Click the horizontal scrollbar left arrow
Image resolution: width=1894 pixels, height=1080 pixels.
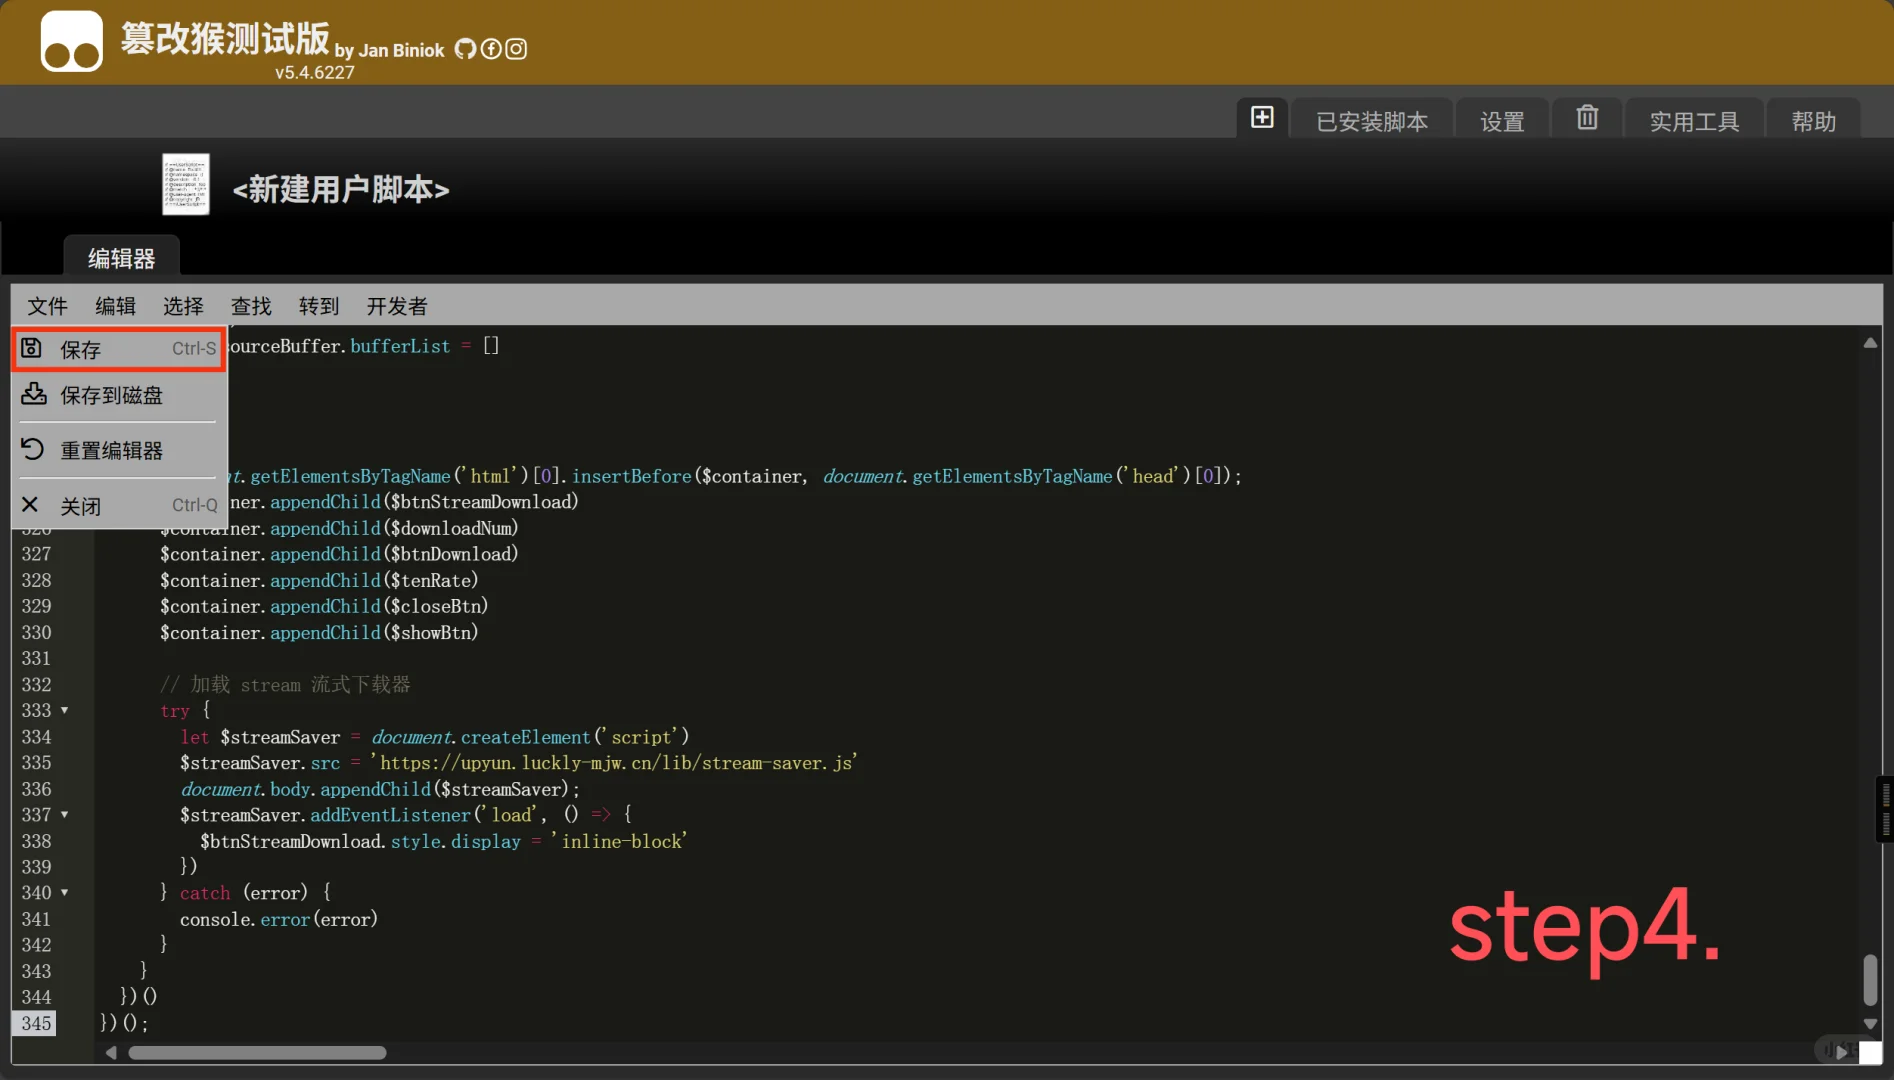(111, 1052)
